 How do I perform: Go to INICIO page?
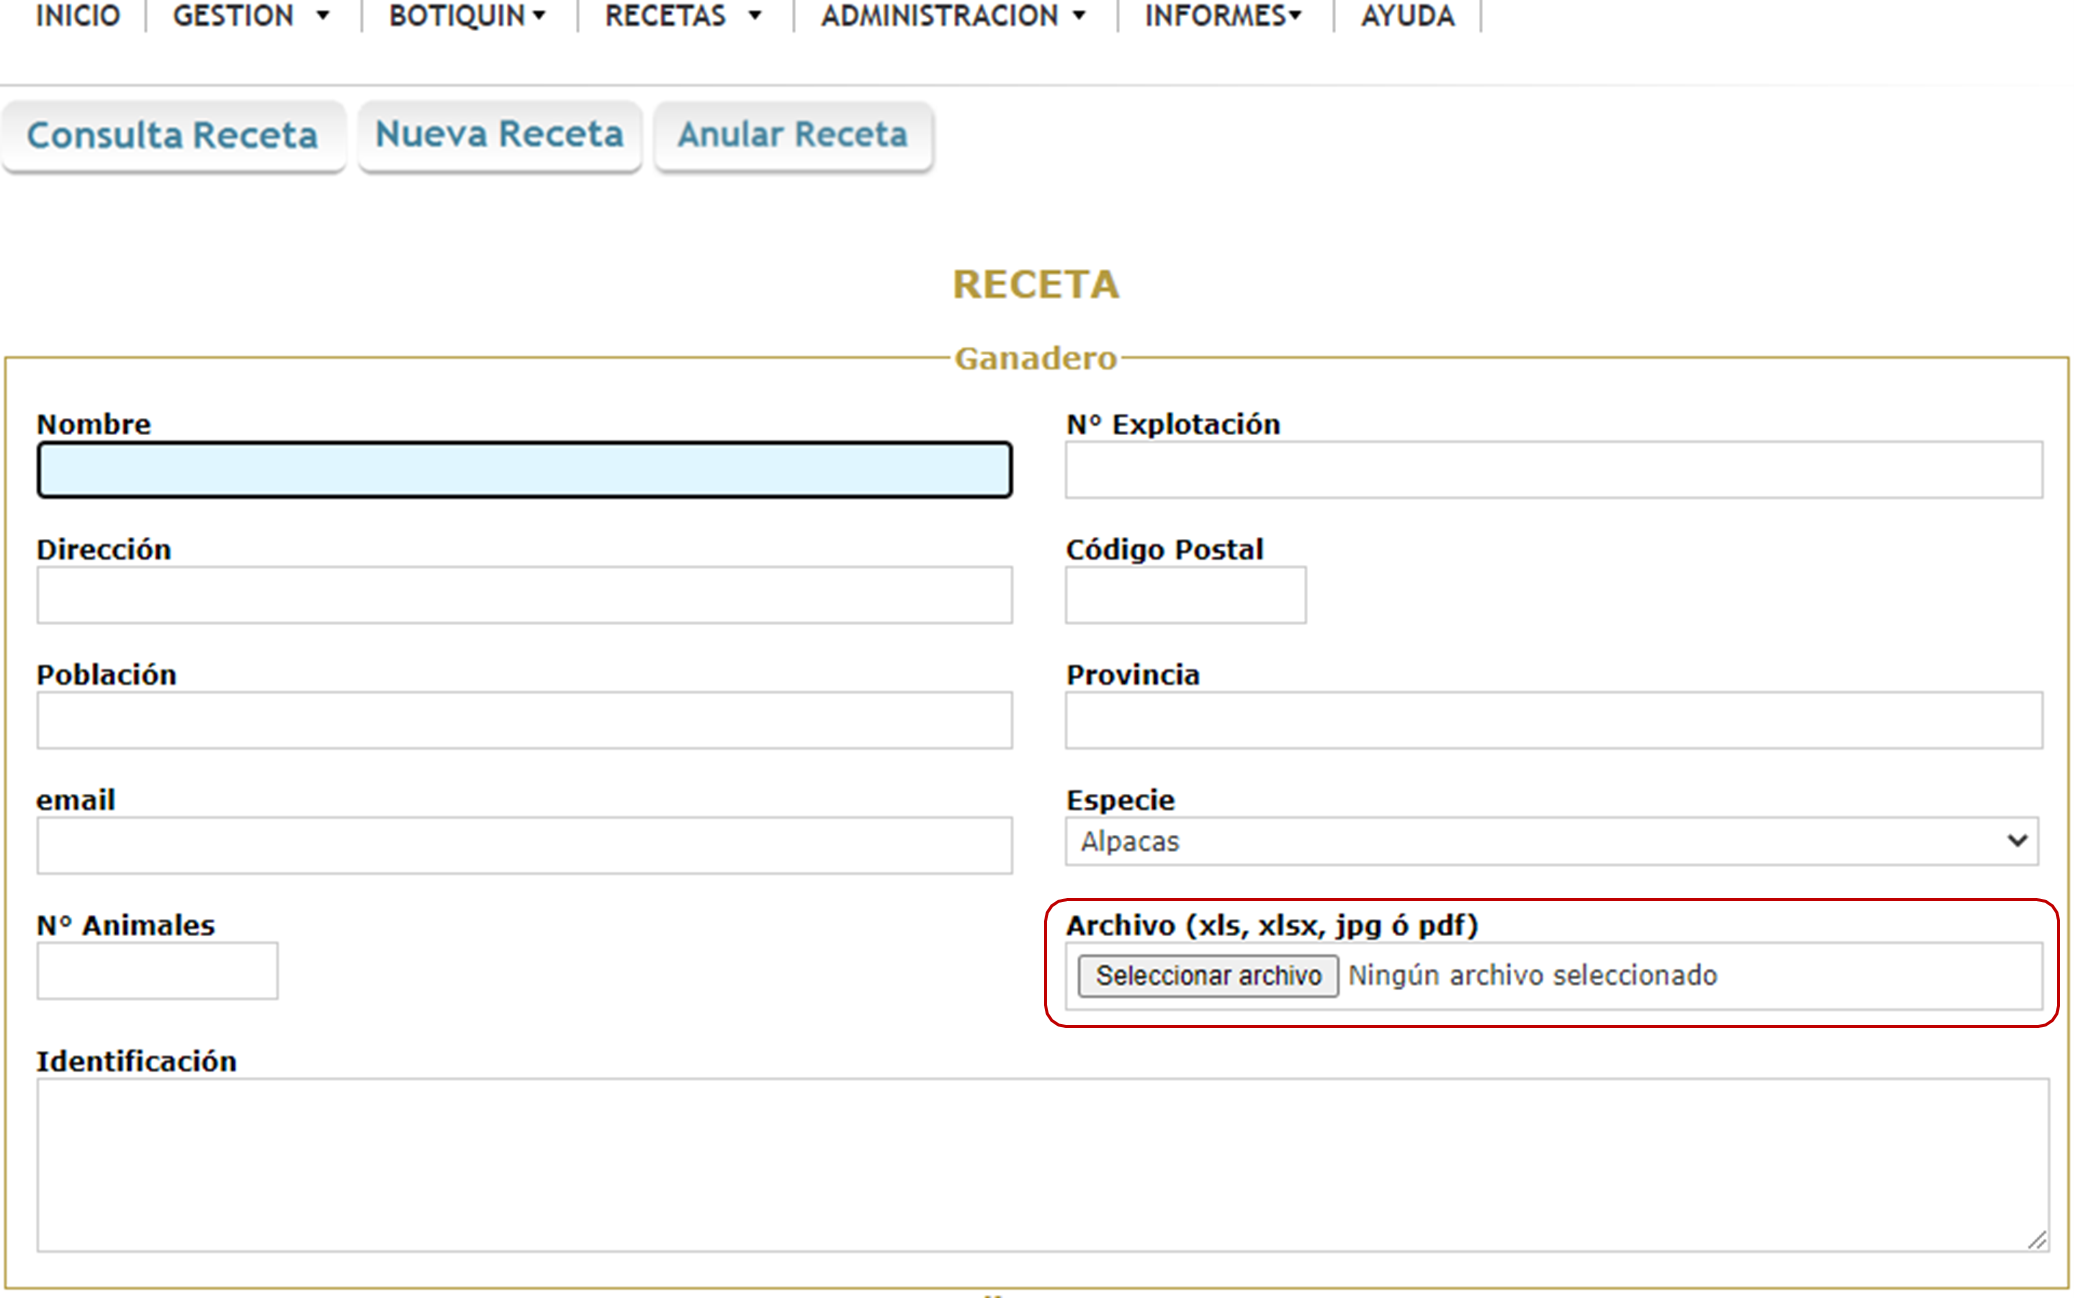pyautogui.click(x=77, y=16)
